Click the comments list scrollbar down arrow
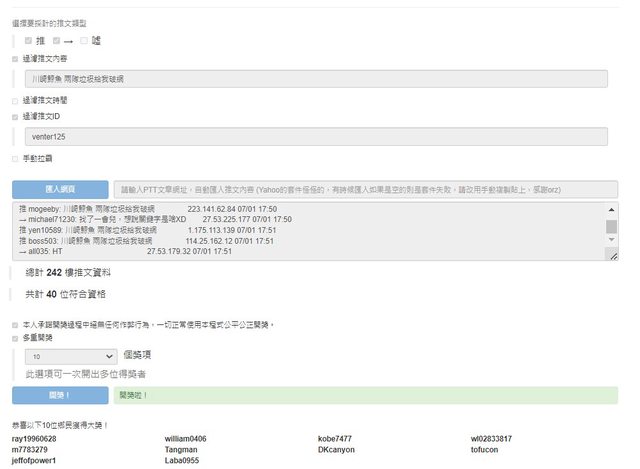Screen dimensions: 640x469 point(611,244)
